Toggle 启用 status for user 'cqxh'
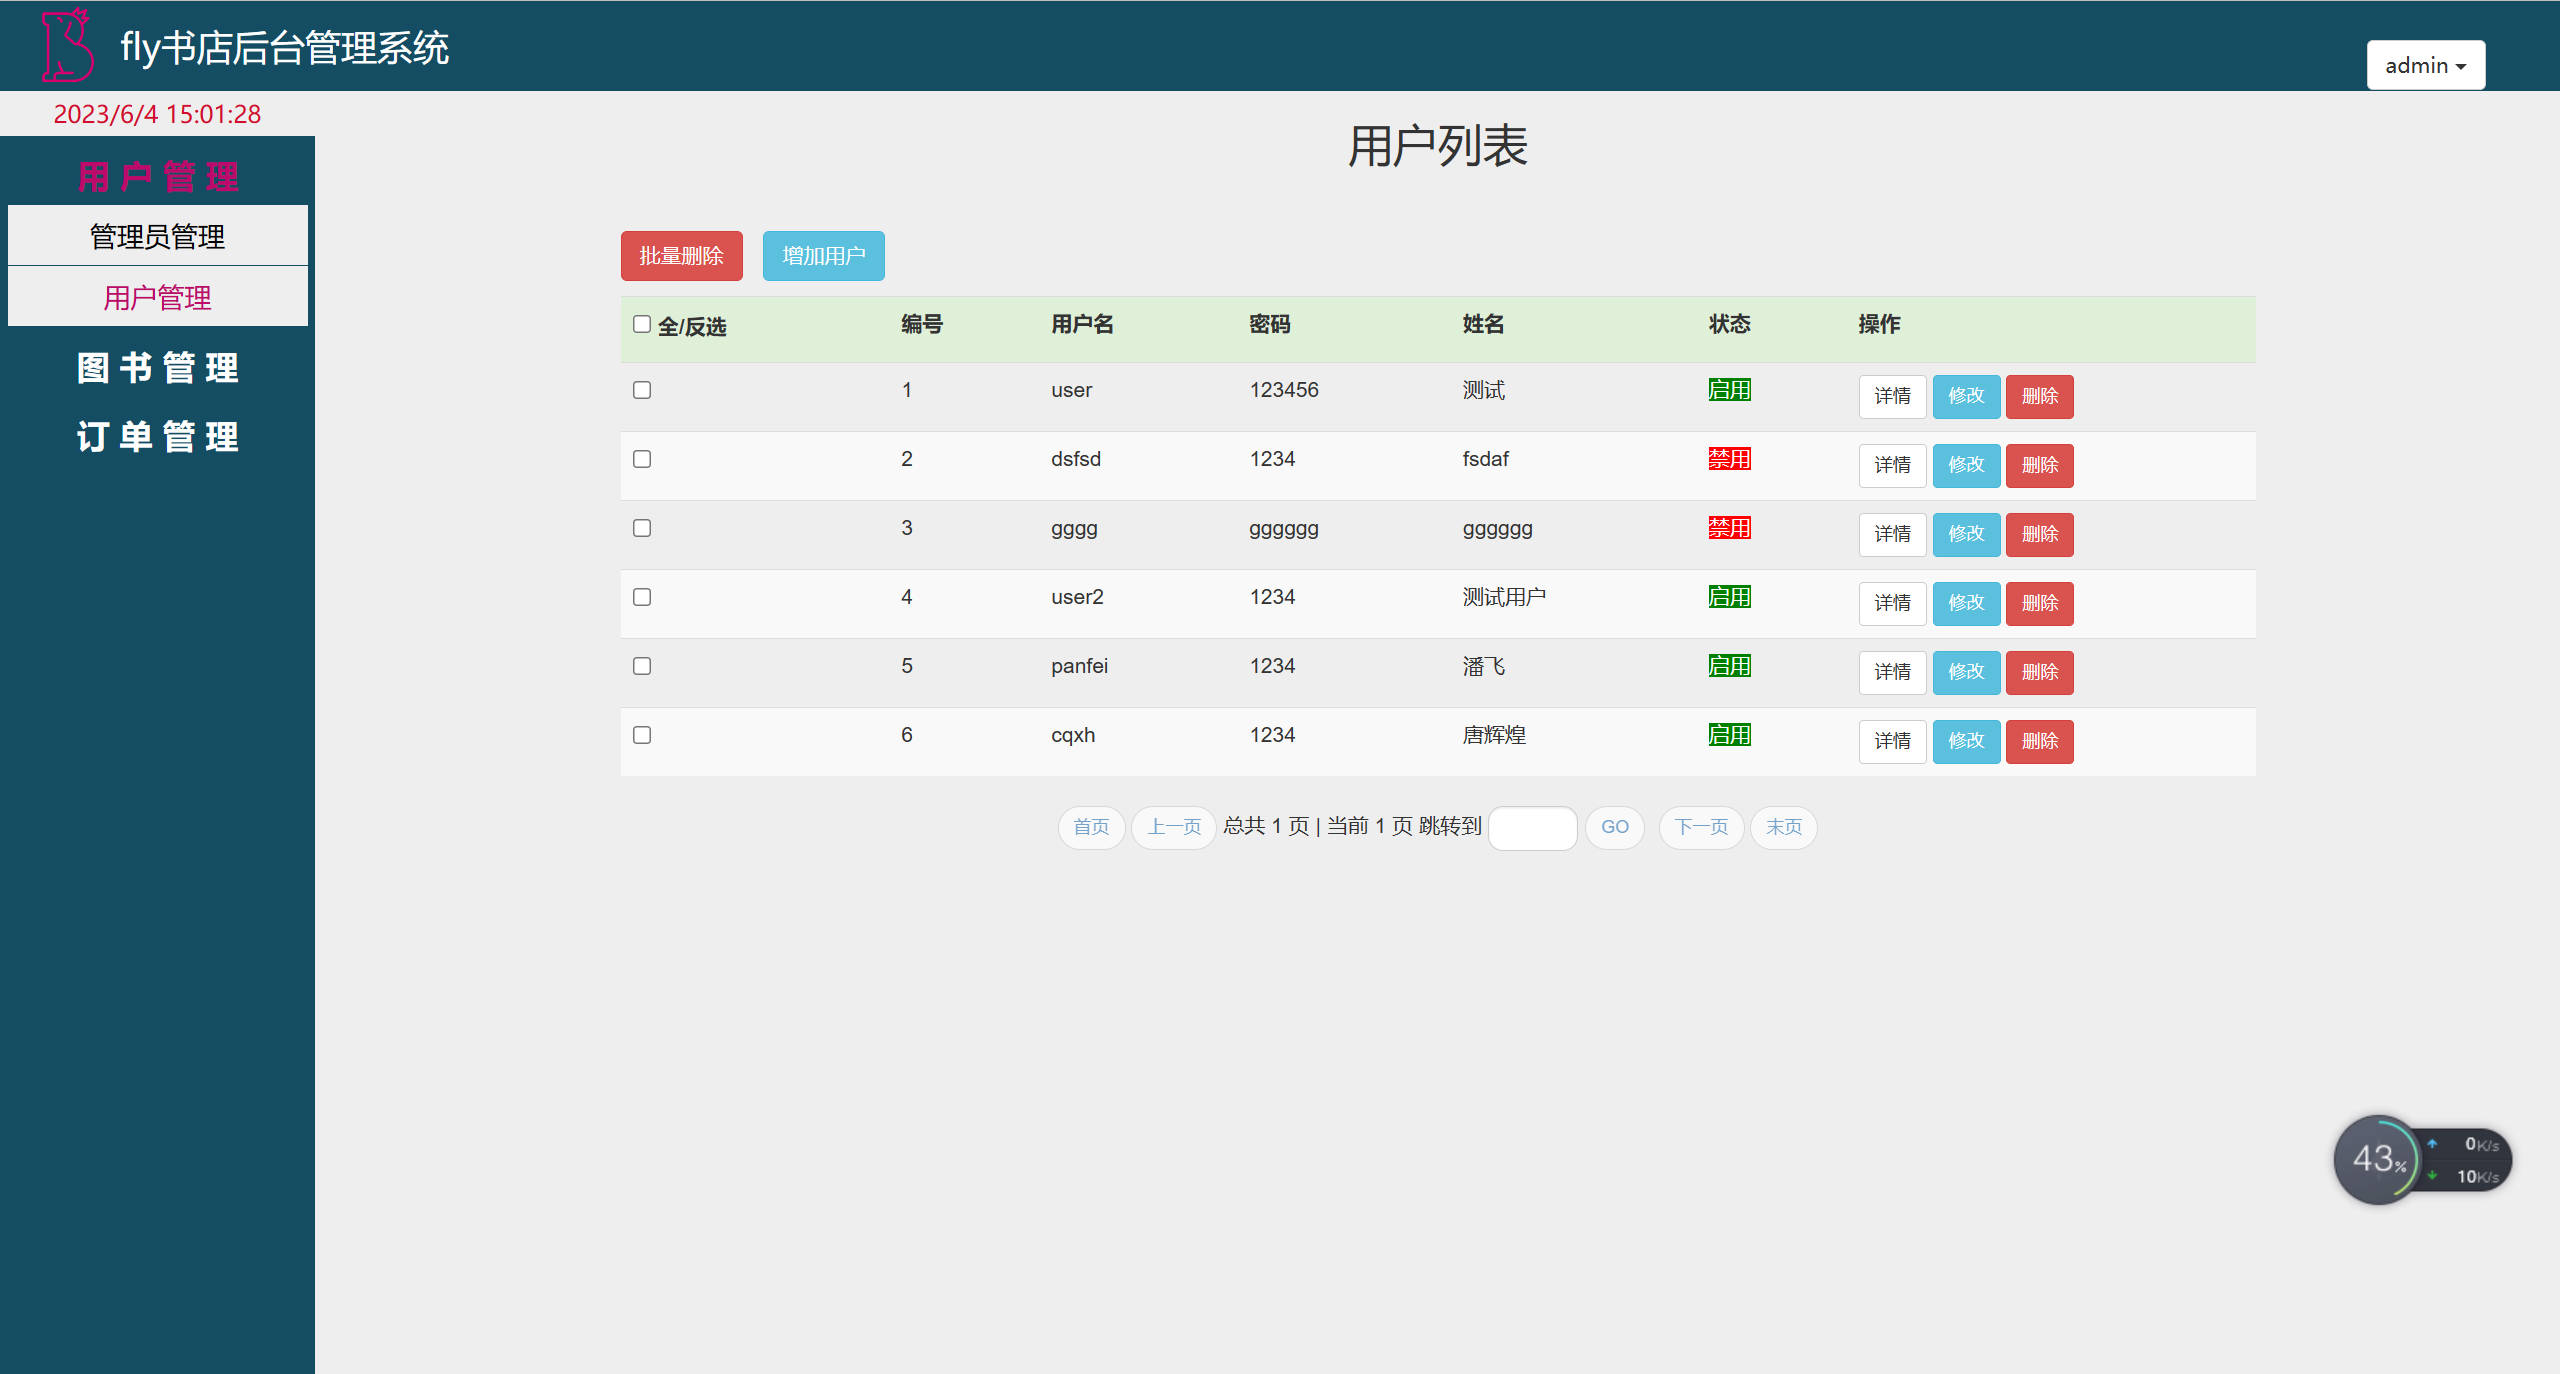The height and width of the screenshot is (1374, 2560). (1729, 735)
